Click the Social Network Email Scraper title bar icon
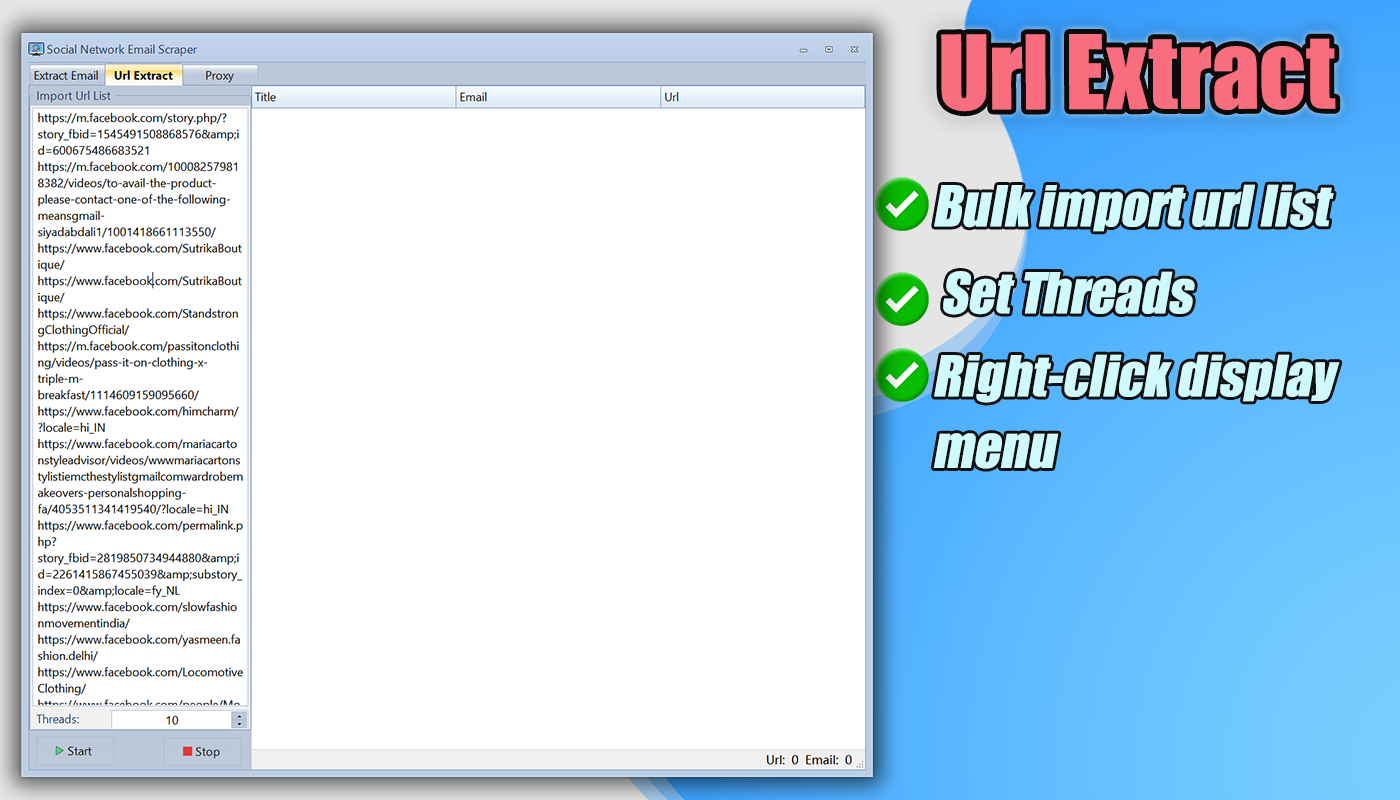1400x800 pixels. (34, 48)
